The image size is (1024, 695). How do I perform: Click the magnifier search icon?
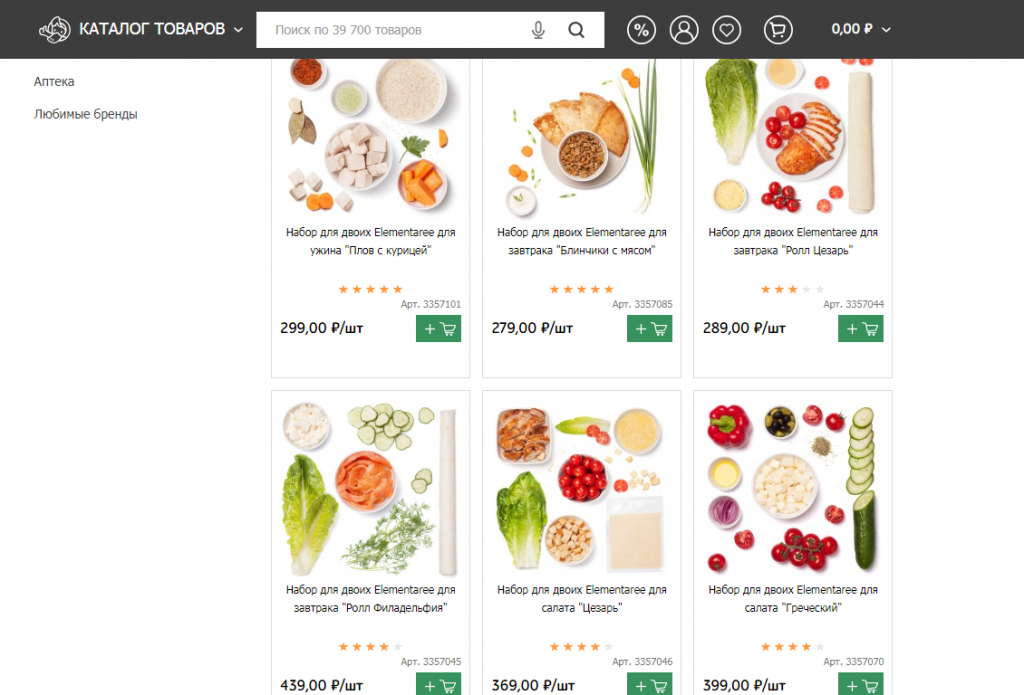(576, 30)
